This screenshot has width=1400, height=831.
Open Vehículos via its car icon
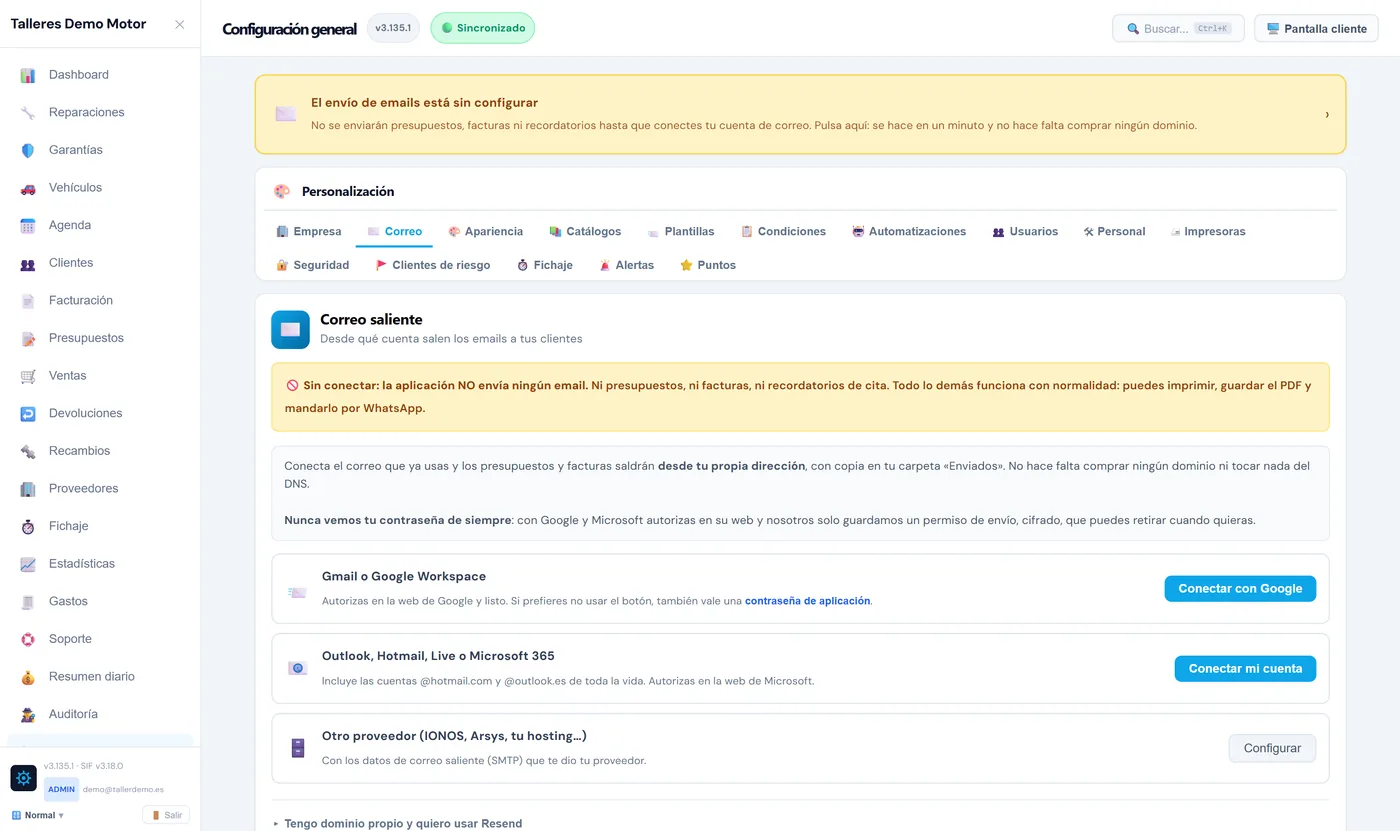(28, 188)
